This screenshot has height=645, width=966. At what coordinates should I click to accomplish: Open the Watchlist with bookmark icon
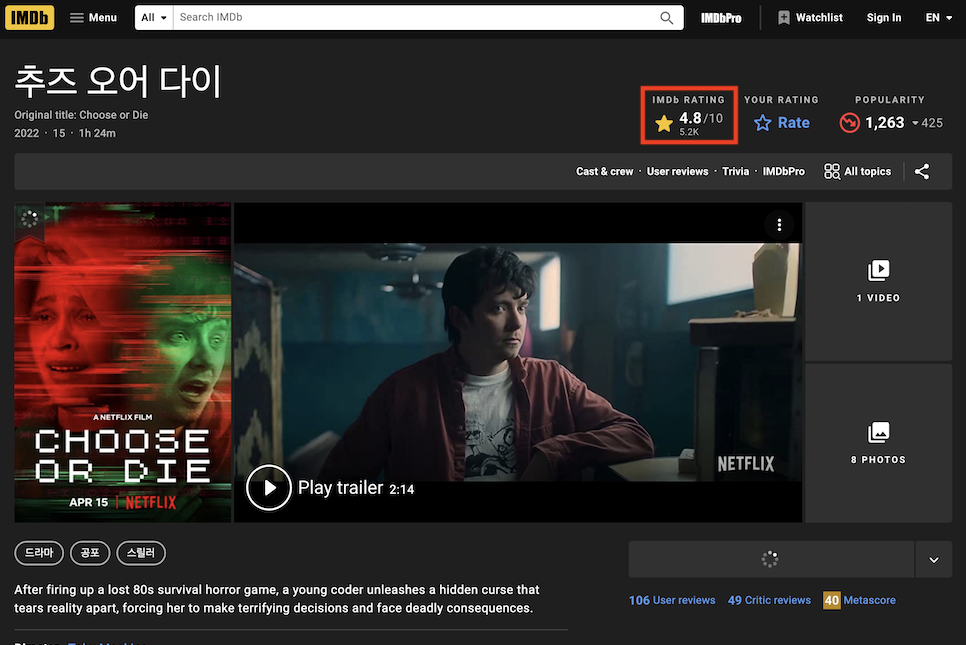[x=810, y=17]
